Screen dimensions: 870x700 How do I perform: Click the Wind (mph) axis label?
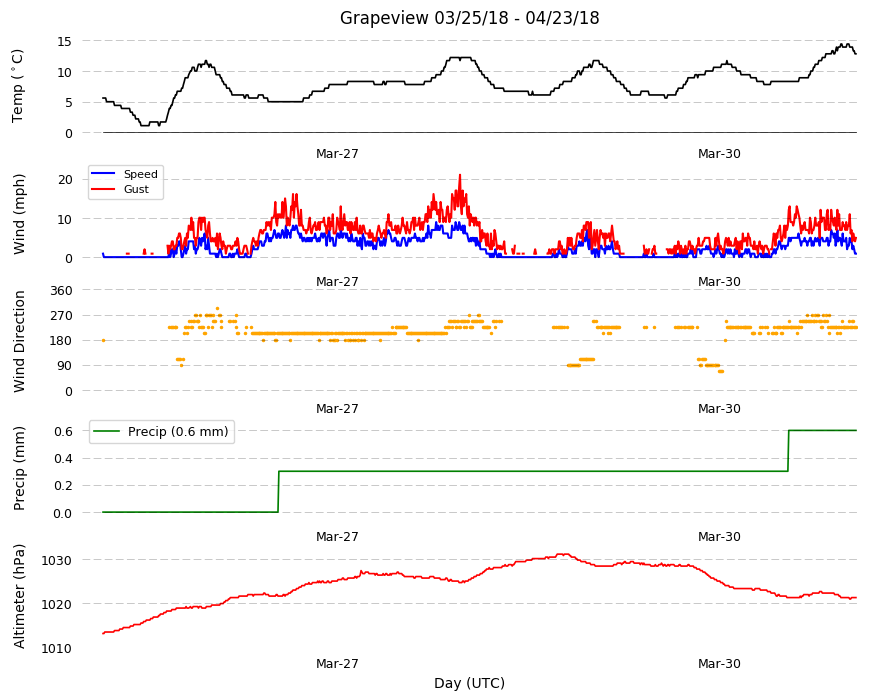19,214
